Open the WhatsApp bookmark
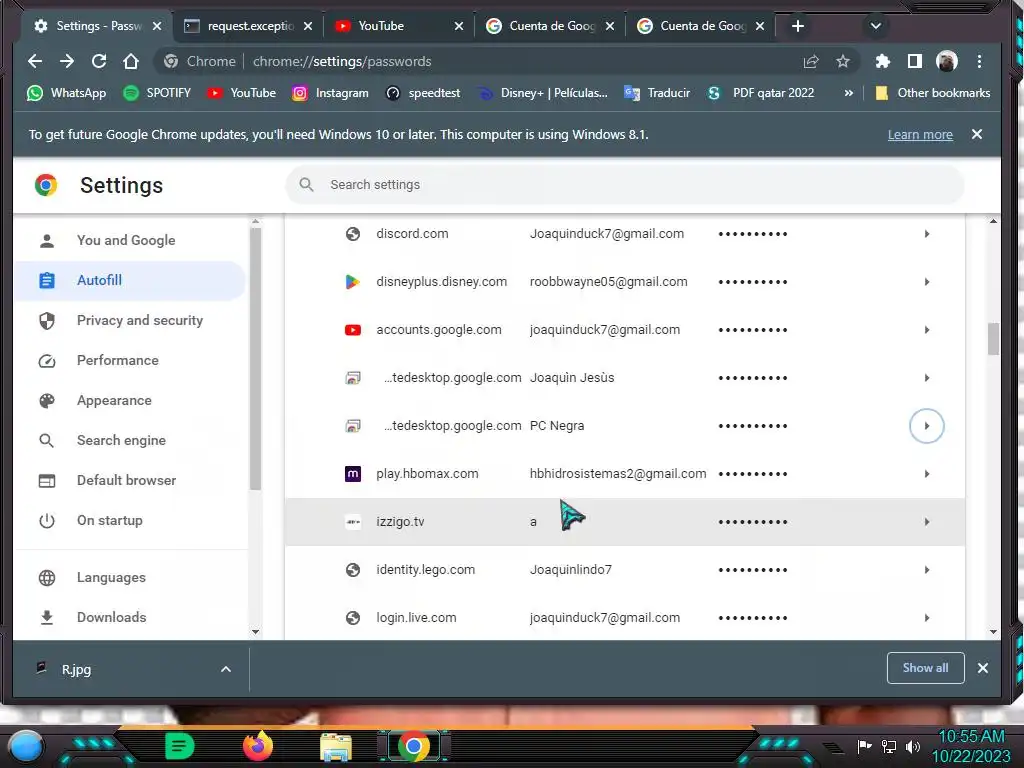1024x768 pixels. click(66, 93)
